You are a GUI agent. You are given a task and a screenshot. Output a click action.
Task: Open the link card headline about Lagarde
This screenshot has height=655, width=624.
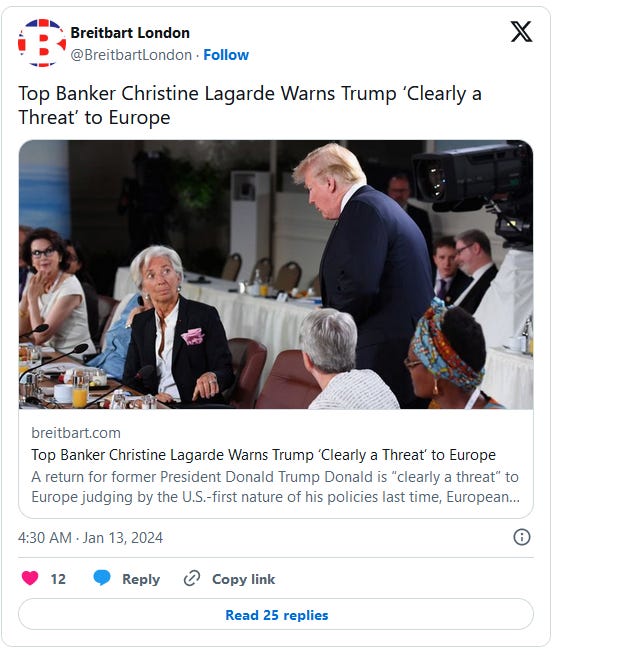tap(264, 455)
